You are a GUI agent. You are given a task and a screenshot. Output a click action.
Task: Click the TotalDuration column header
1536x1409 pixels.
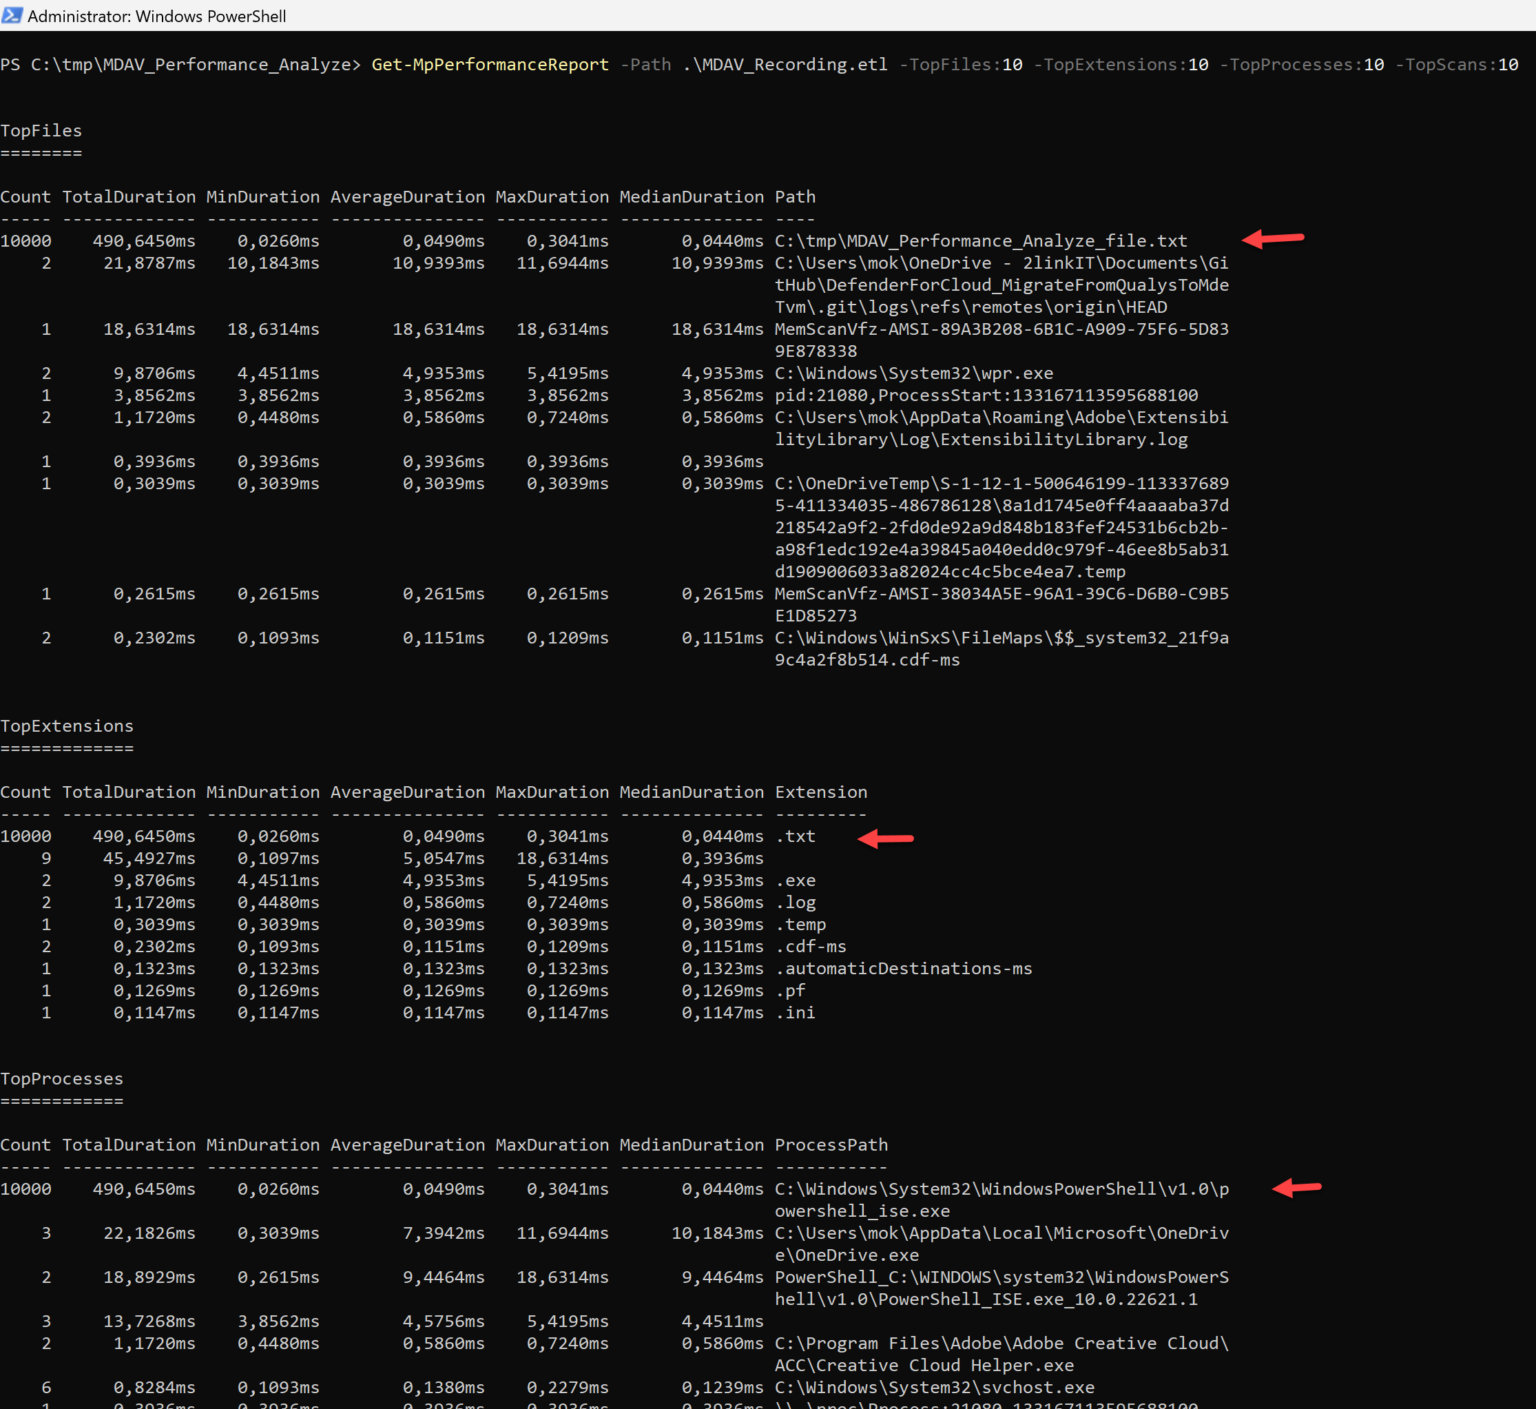(x=128, y=196)
